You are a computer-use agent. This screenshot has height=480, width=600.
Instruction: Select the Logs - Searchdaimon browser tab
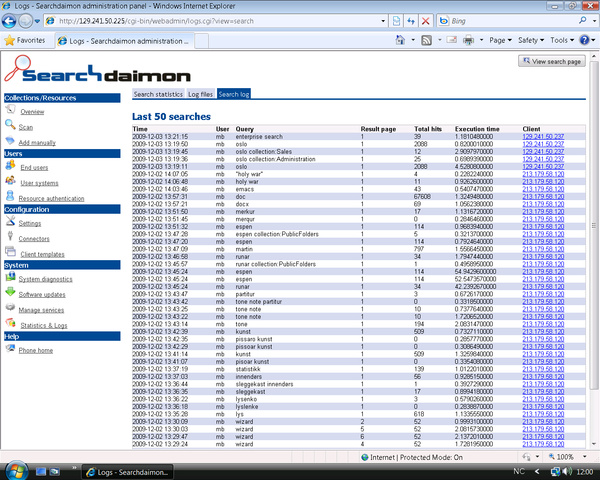(125, 41)
